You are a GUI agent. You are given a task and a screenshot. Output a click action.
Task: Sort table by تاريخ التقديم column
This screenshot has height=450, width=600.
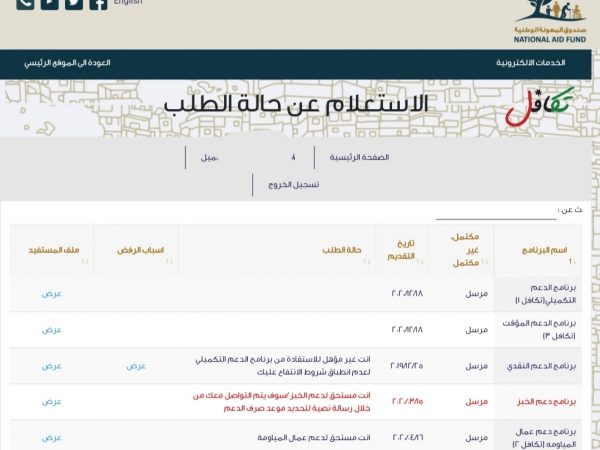[x=405, y=249]
